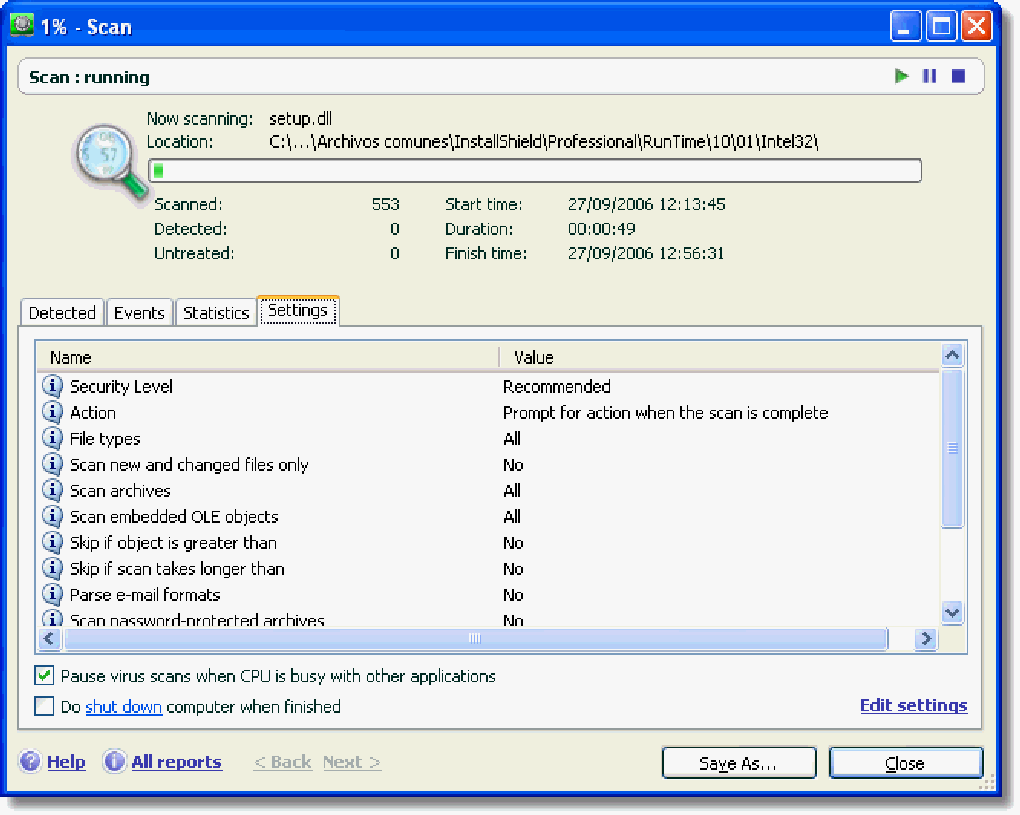Click the All reports info icon
Image resolution: width=1020 pixels, height=815 pixels.
(114, 761)
